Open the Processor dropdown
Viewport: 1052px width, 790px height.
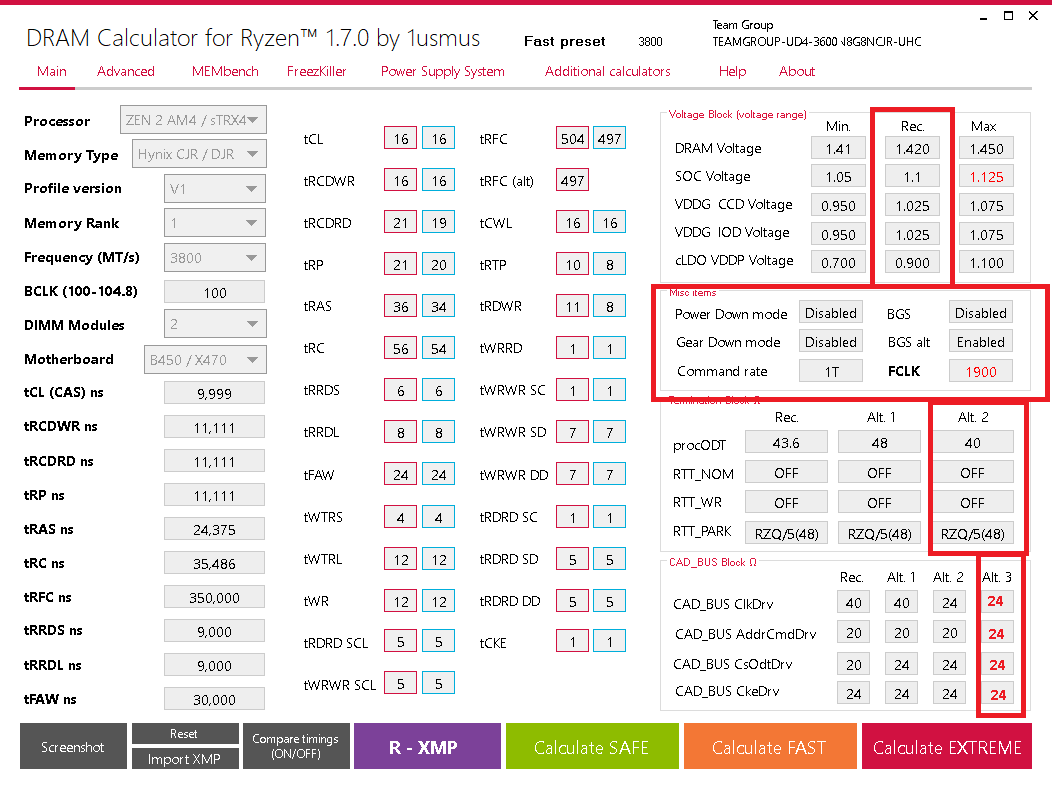click(x=193, y=119)
